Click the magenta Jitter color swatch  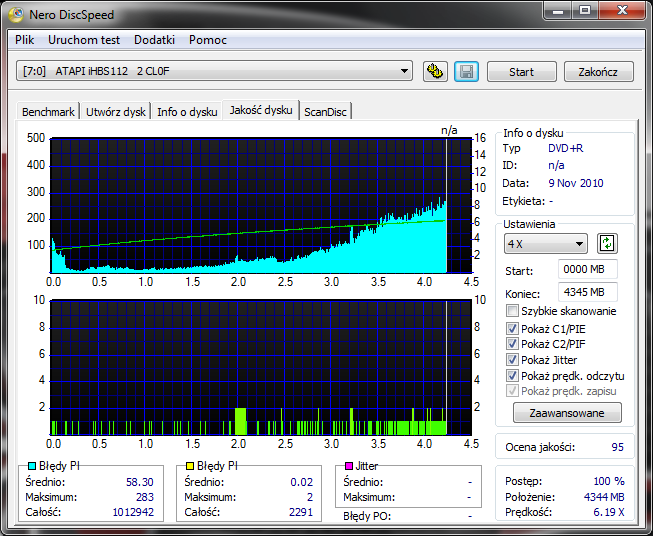coord(349,466)
